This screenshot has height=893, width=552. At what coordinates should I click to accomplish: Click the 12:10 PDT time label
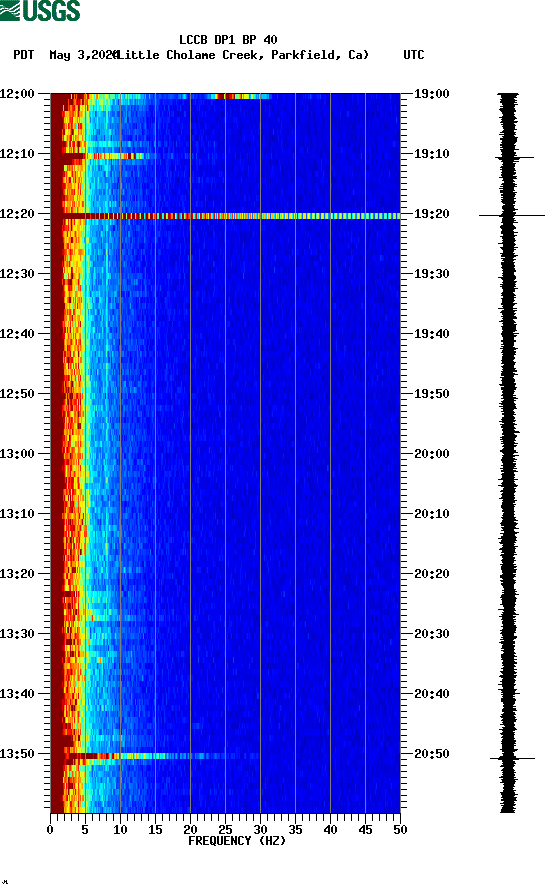pos(17,154)
